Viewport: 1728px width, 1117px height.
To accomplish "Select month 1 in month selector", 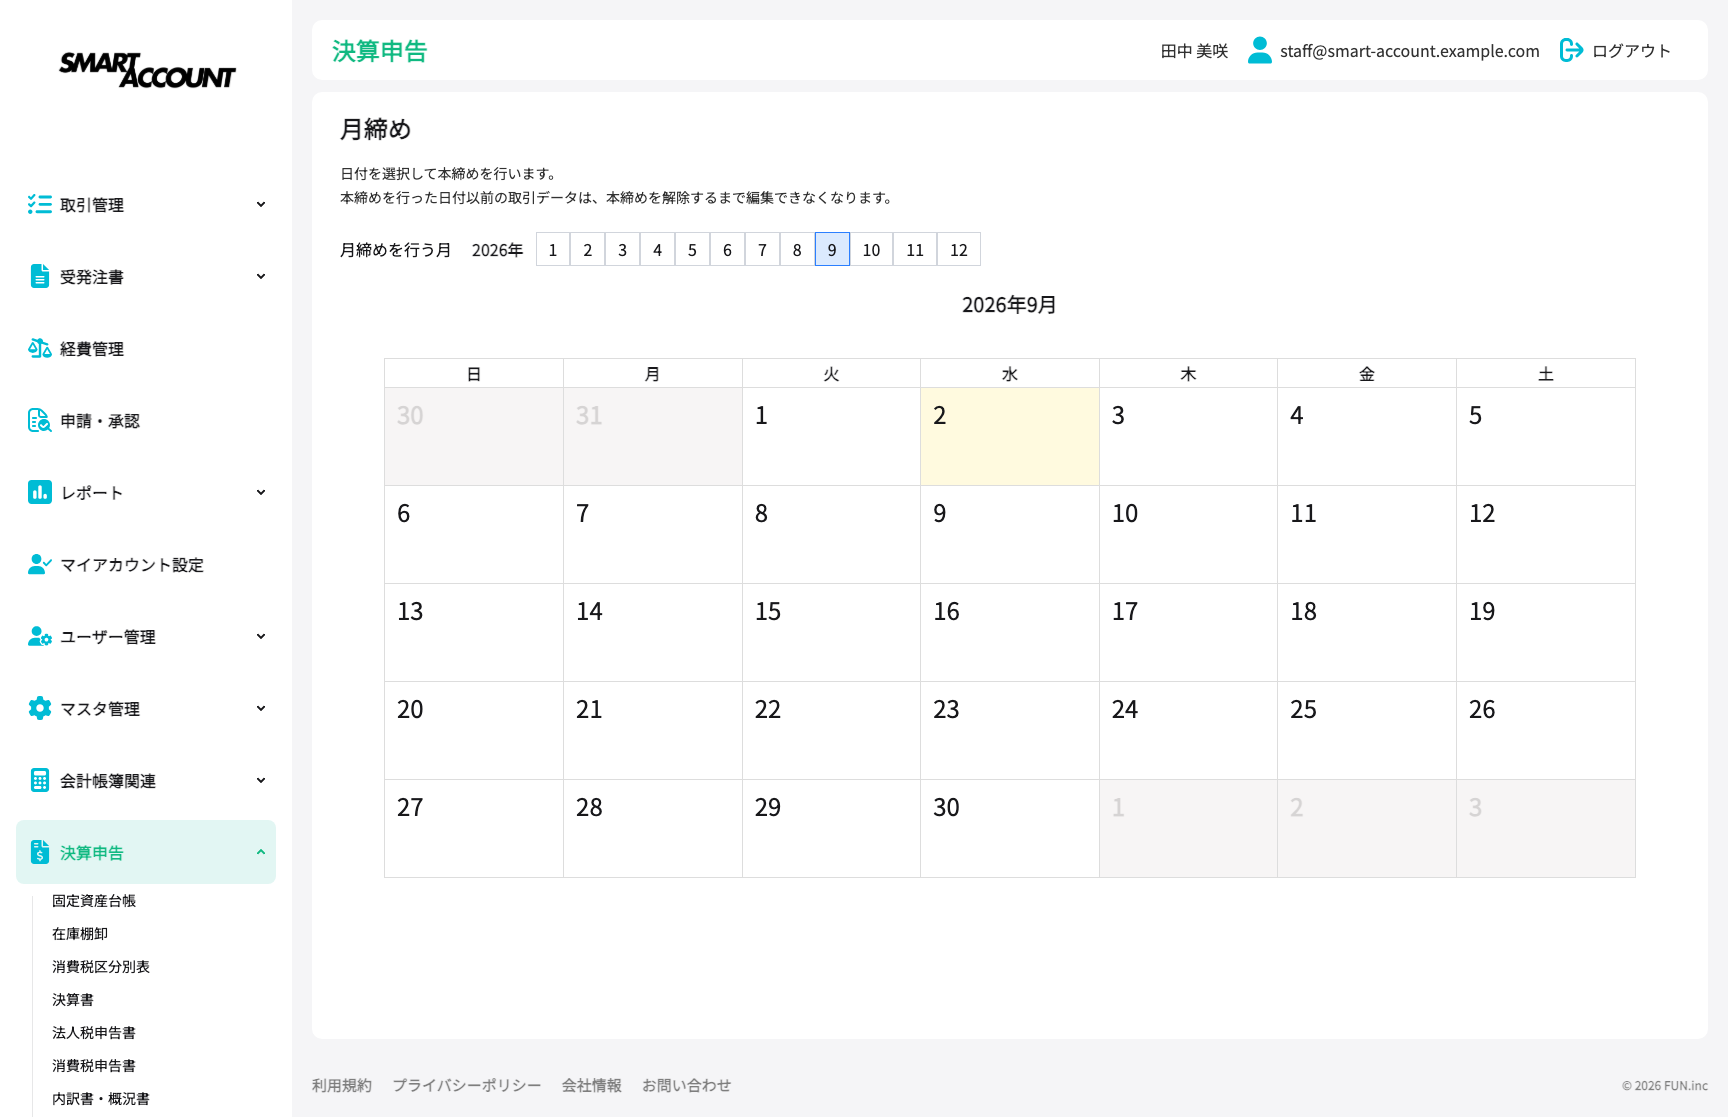I will [553, 250].
